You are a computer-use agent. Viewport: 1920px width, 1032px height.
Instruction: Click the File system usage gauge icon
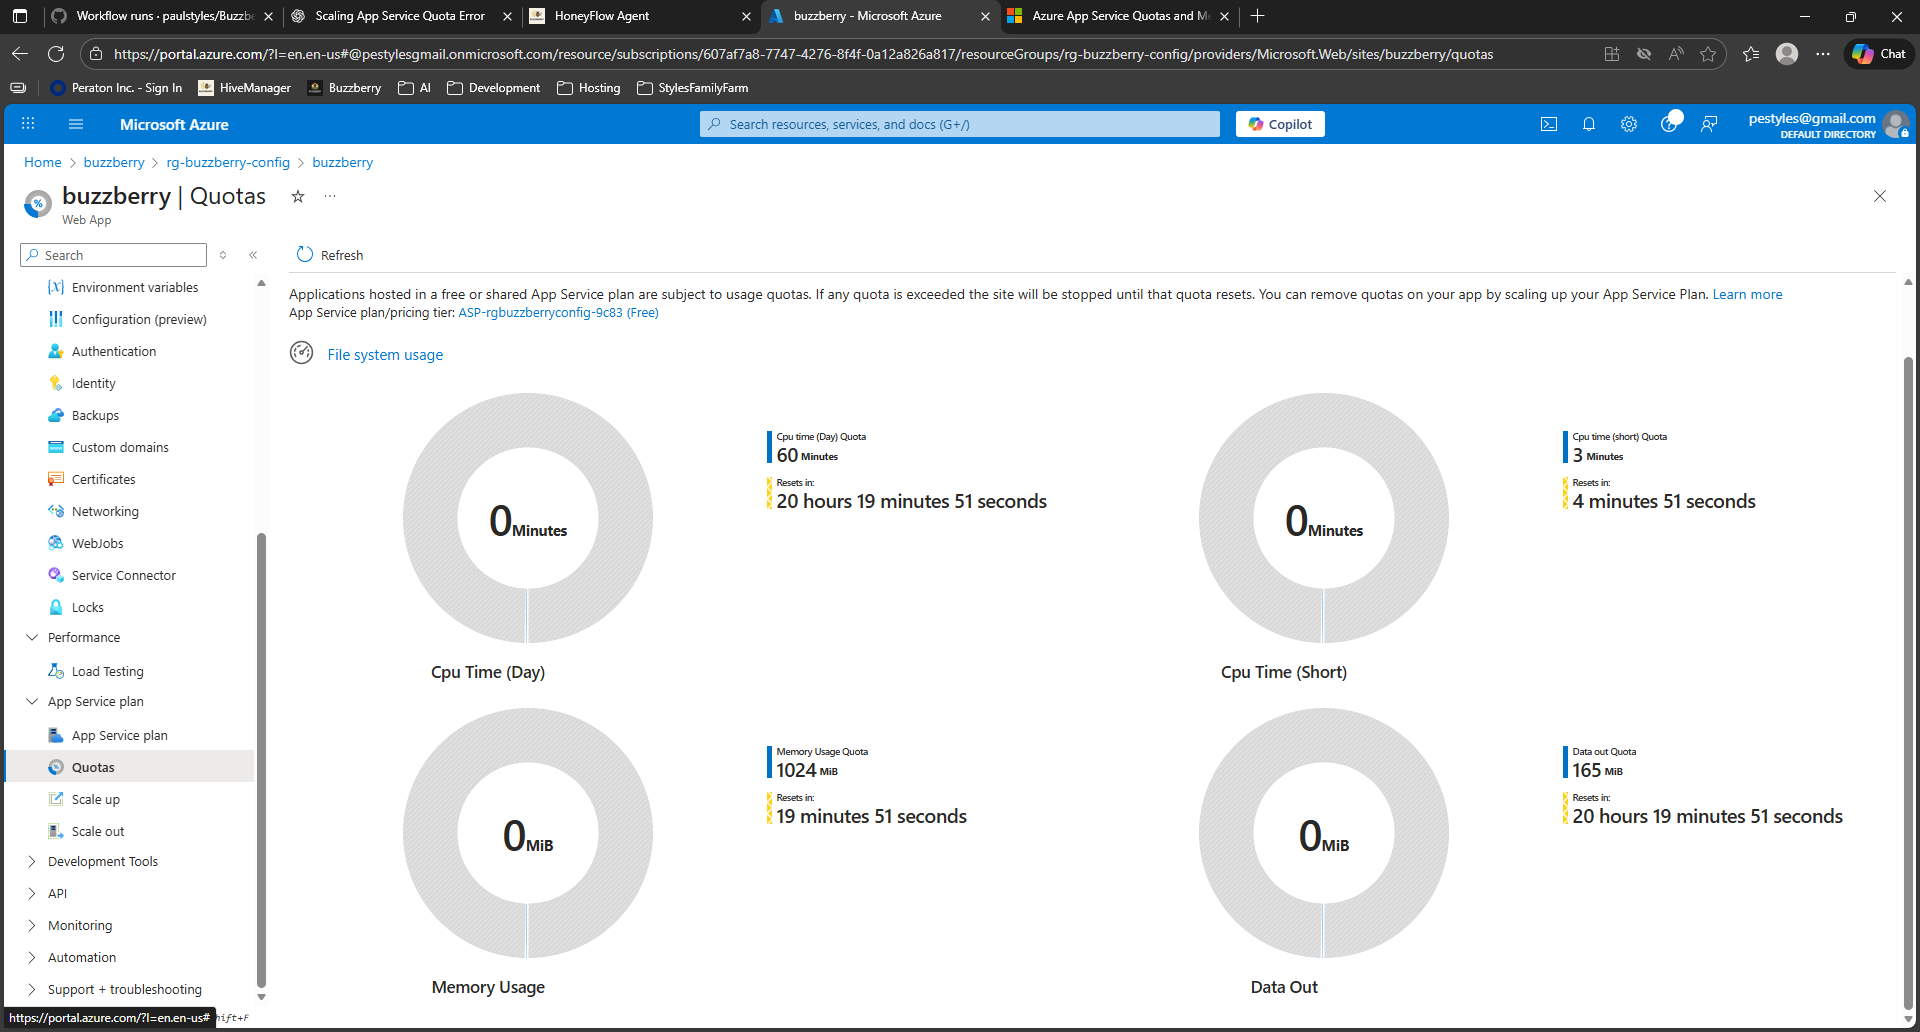(301, 353)
